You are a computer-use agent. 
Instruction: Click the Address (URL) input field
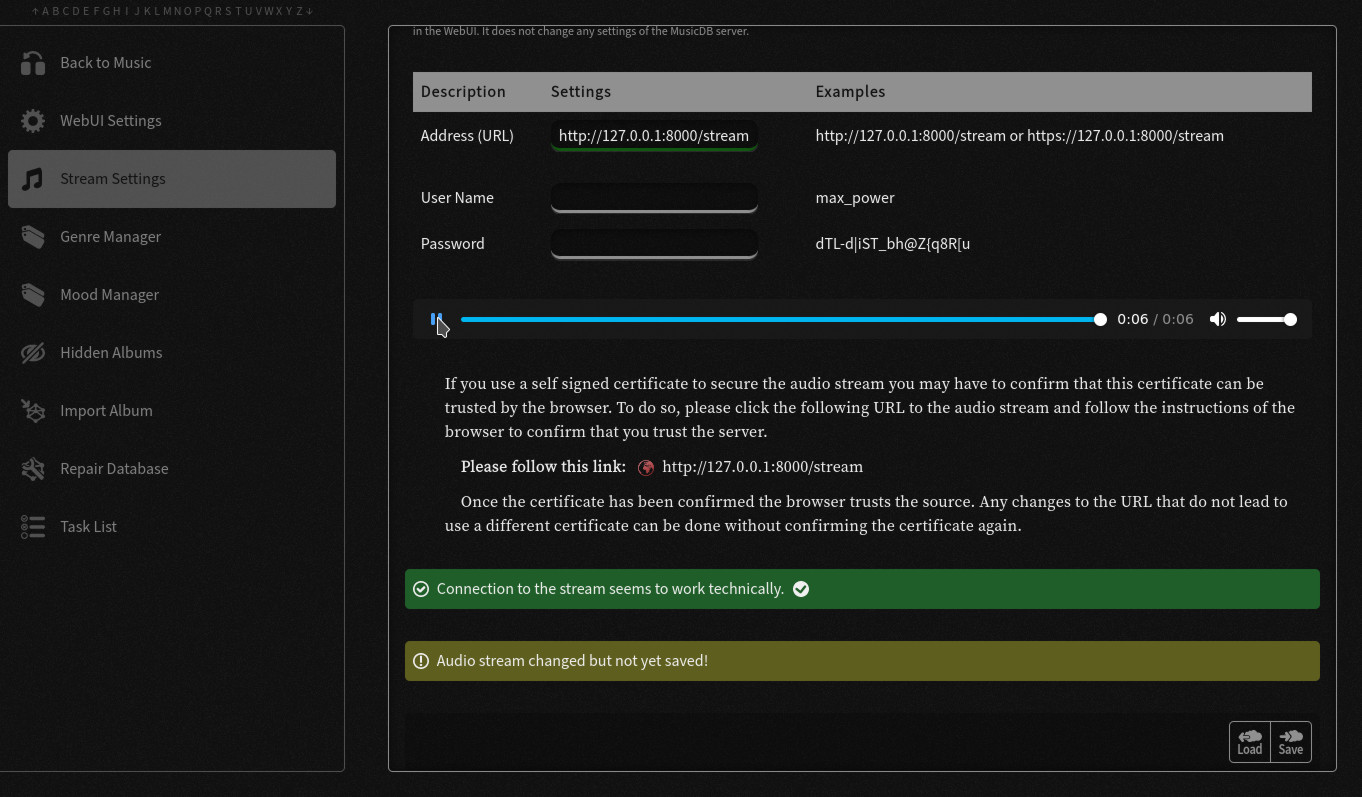coord(653,136)
